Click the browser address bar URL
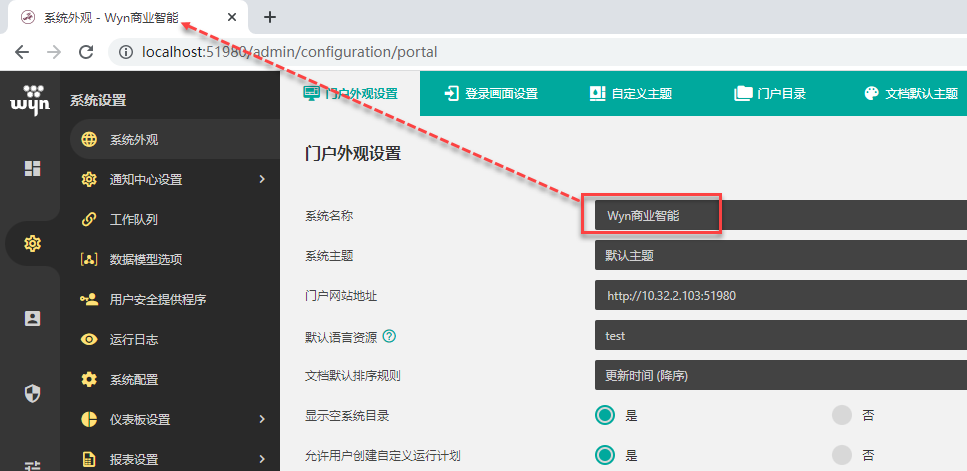The image size is (967, 471). pos(289,52)
